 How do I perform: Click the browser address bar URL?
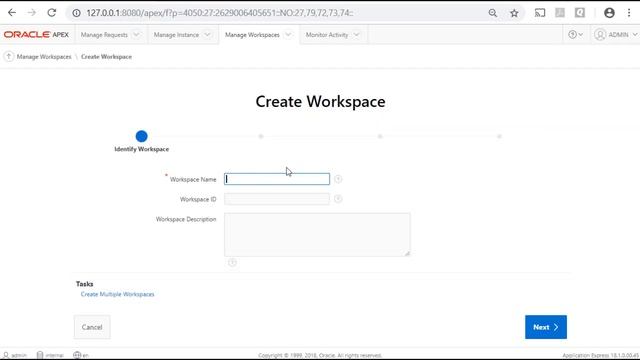(x=220, y=13)
